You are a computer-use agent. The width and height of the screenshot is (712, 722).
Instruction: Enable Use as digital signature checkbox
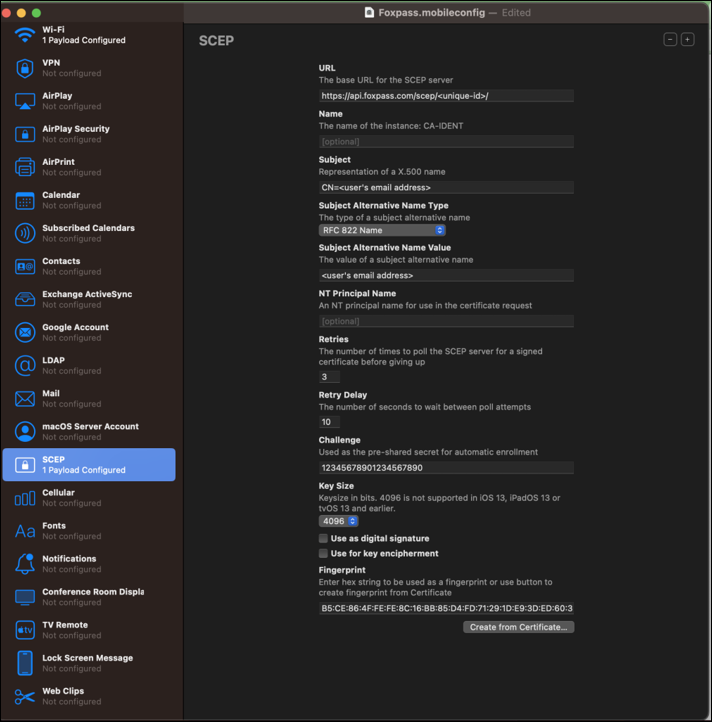click(x=323, y=538)
